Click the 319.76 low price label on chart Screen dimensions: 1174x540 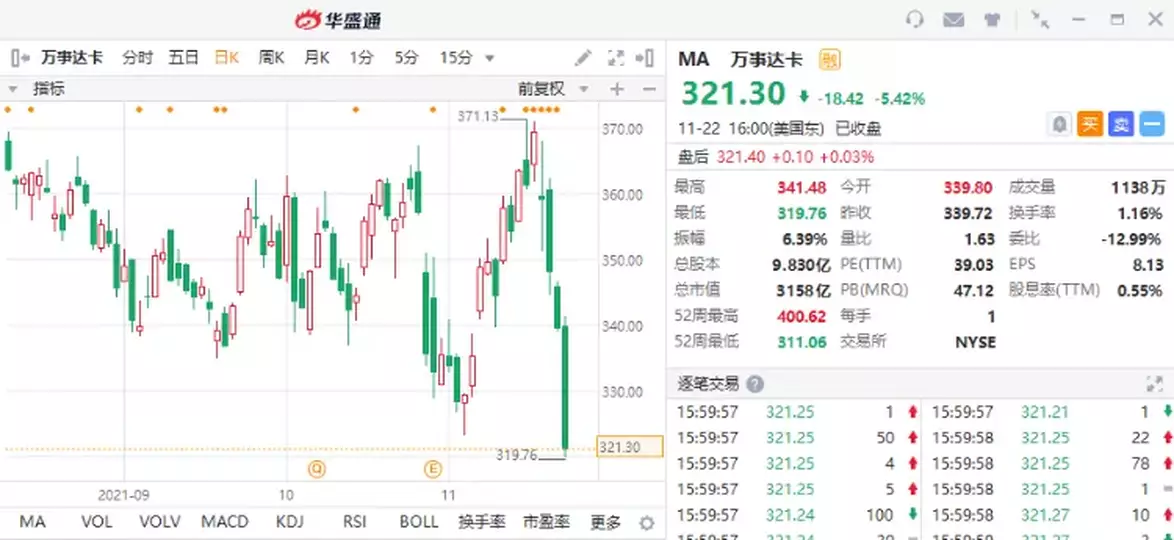click(517, 455)
